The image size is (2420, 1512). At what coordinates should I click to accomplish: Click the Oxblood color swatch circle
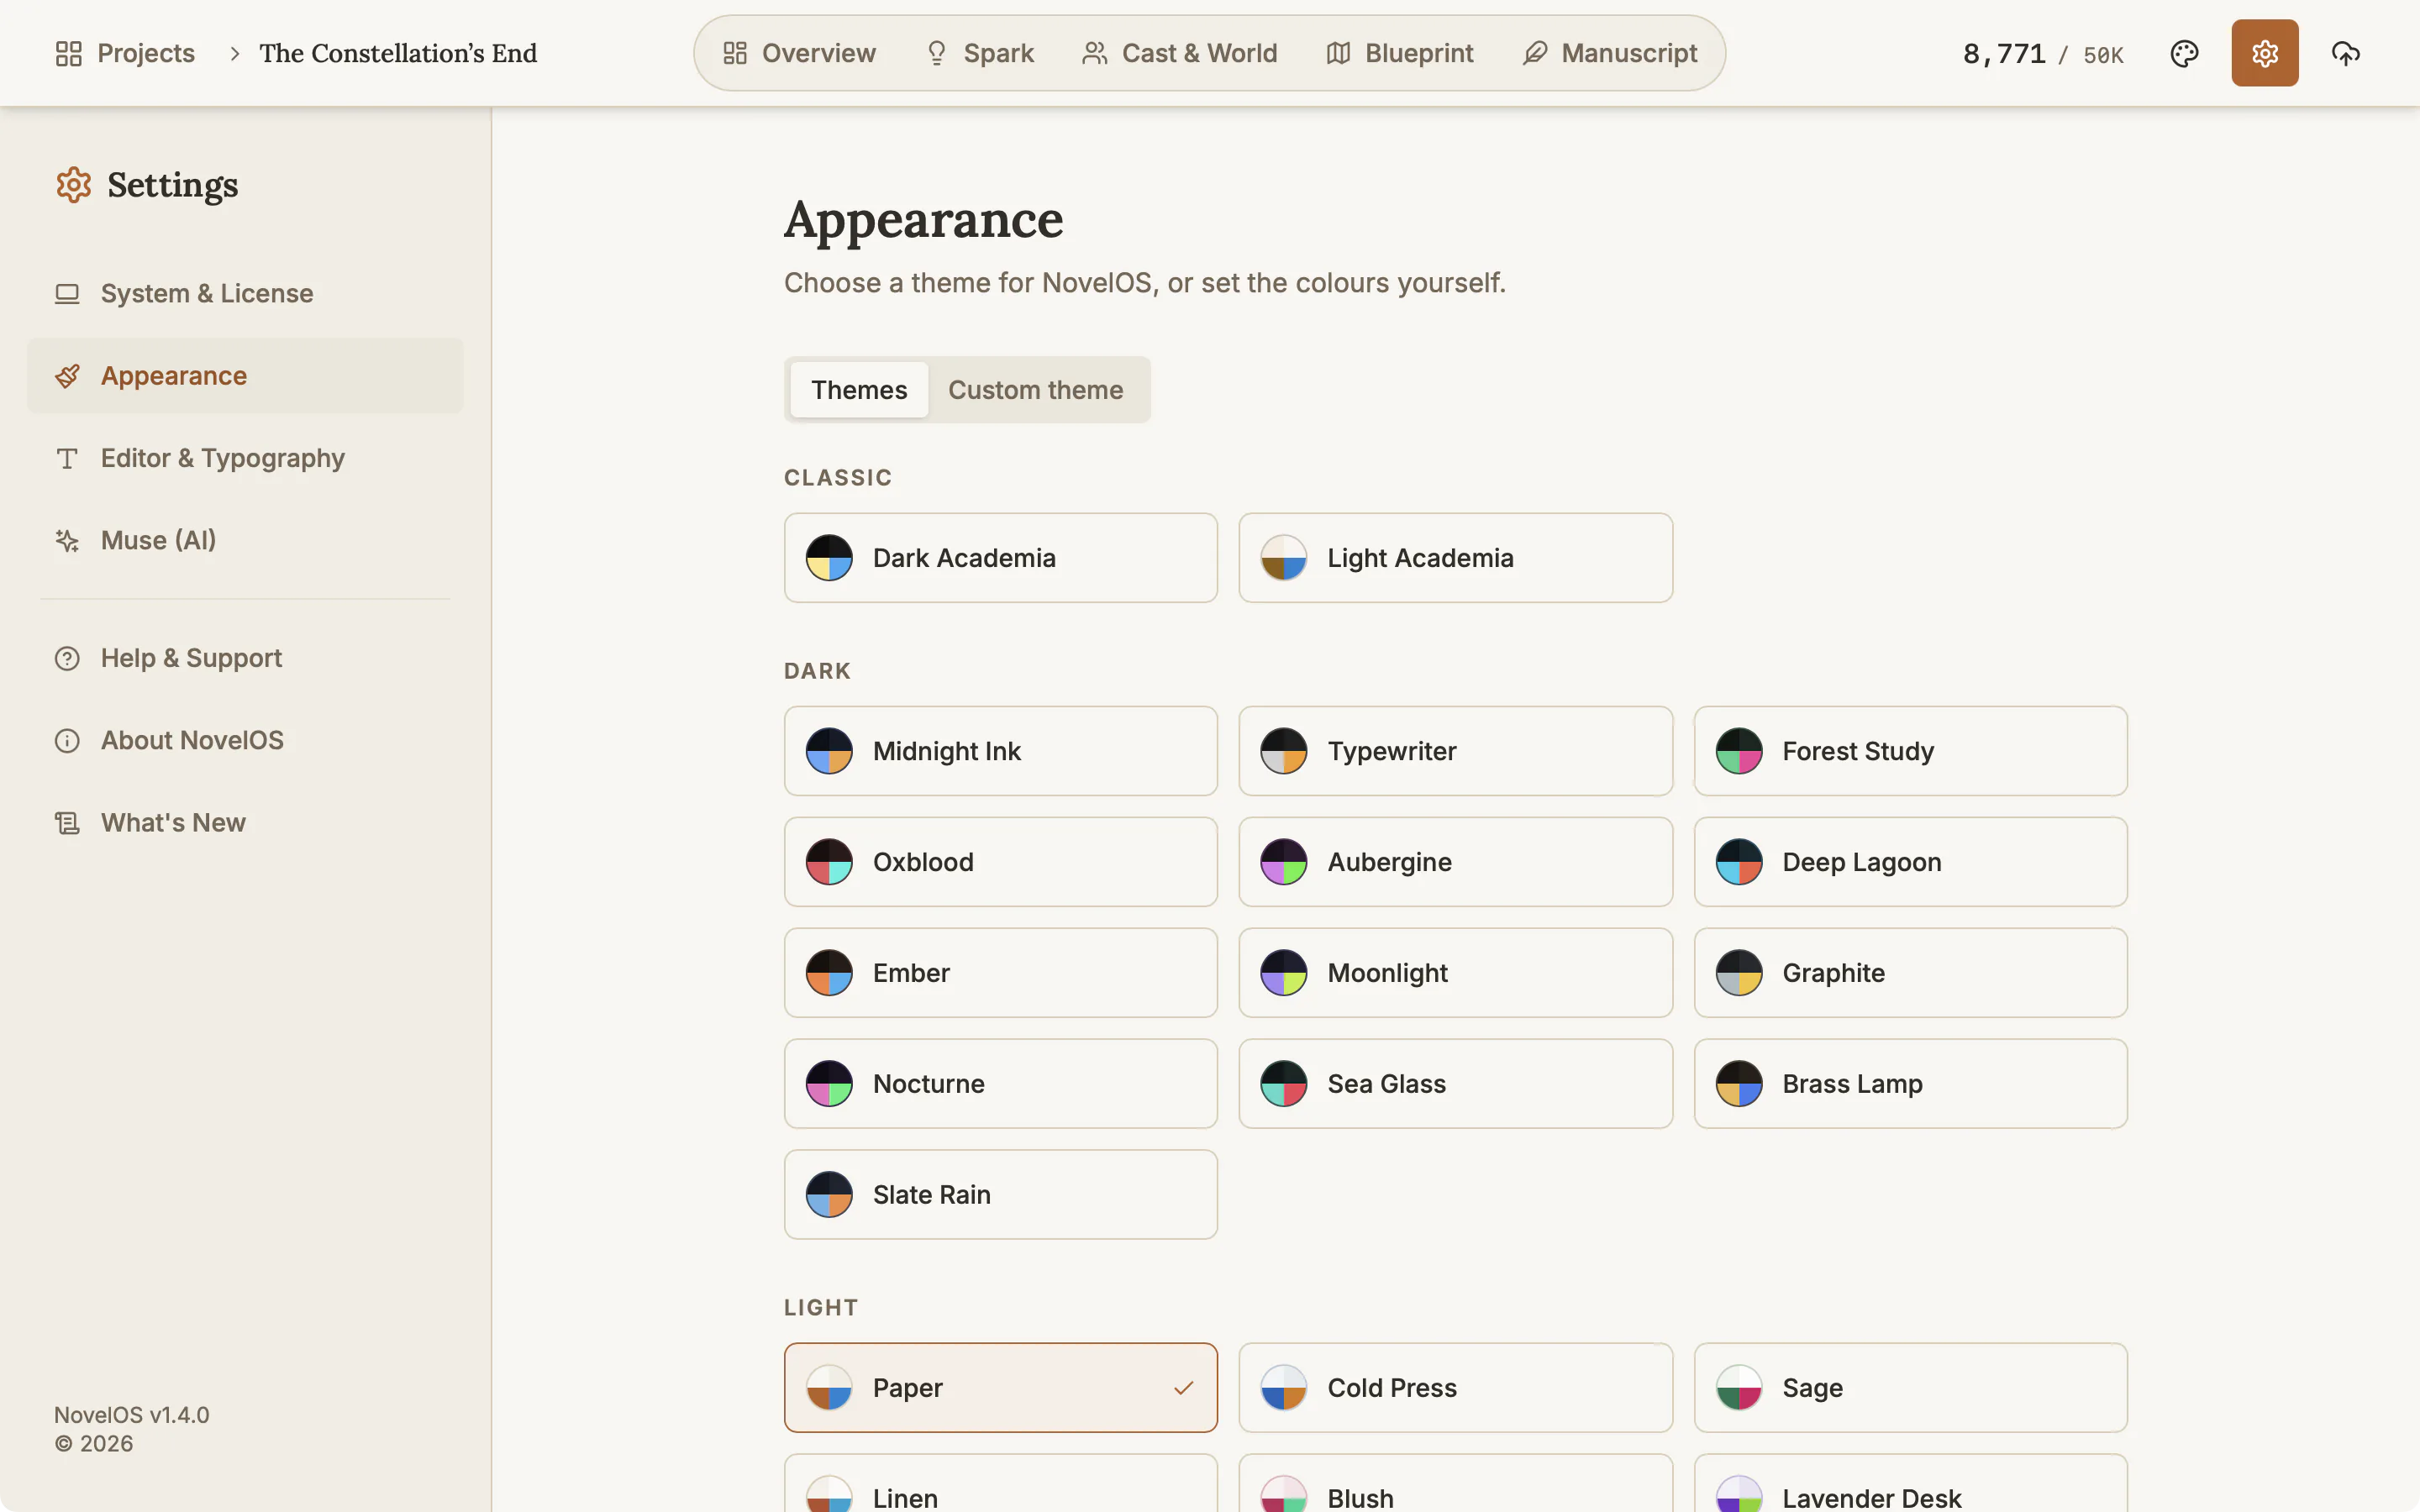[x=829, y=862]
